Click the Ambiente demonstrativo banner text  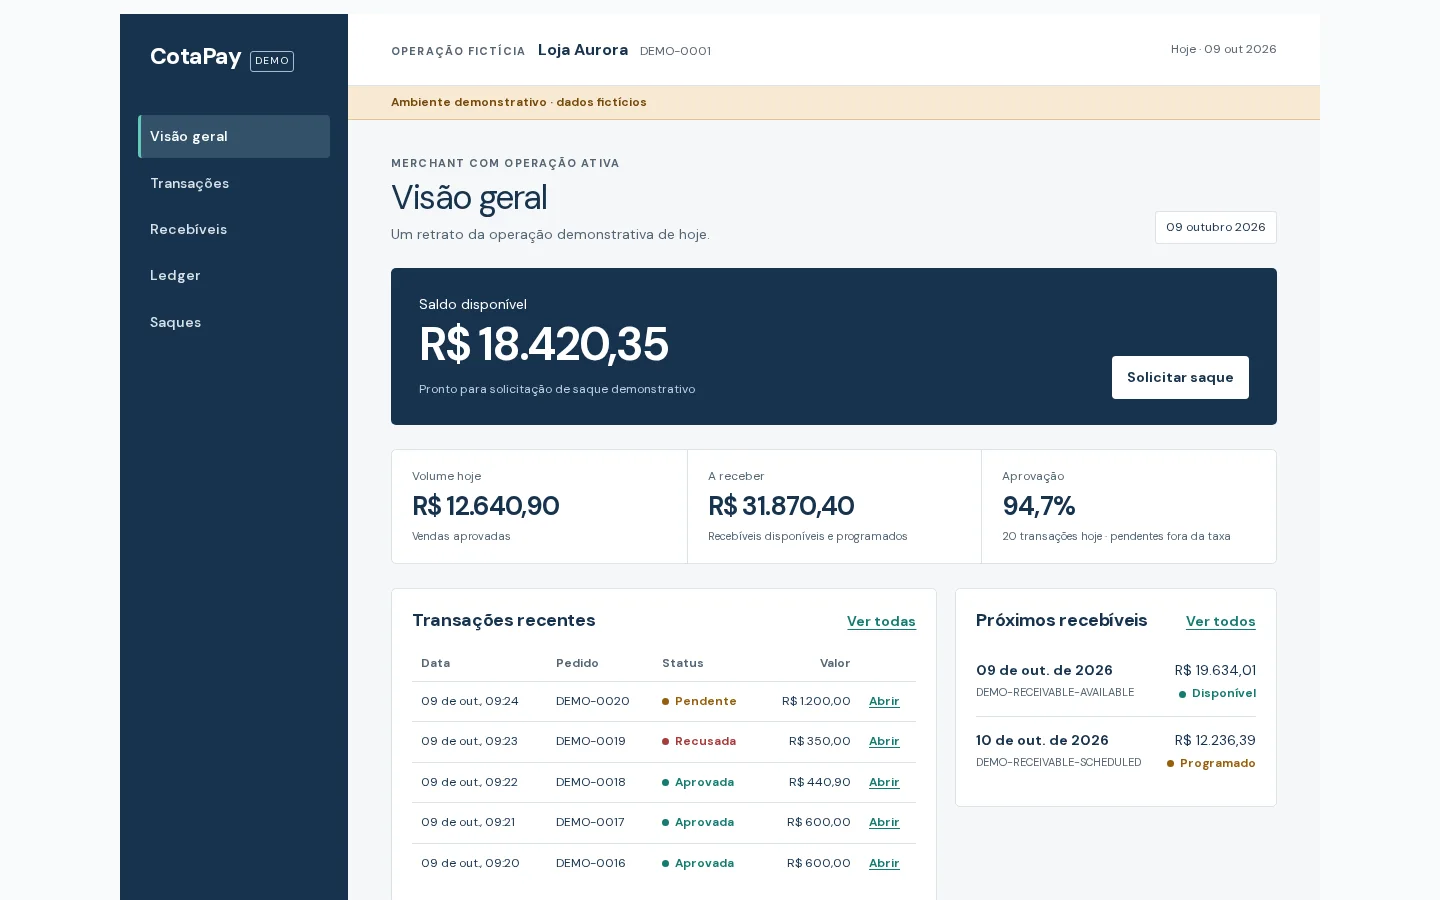tap(519, 102)
